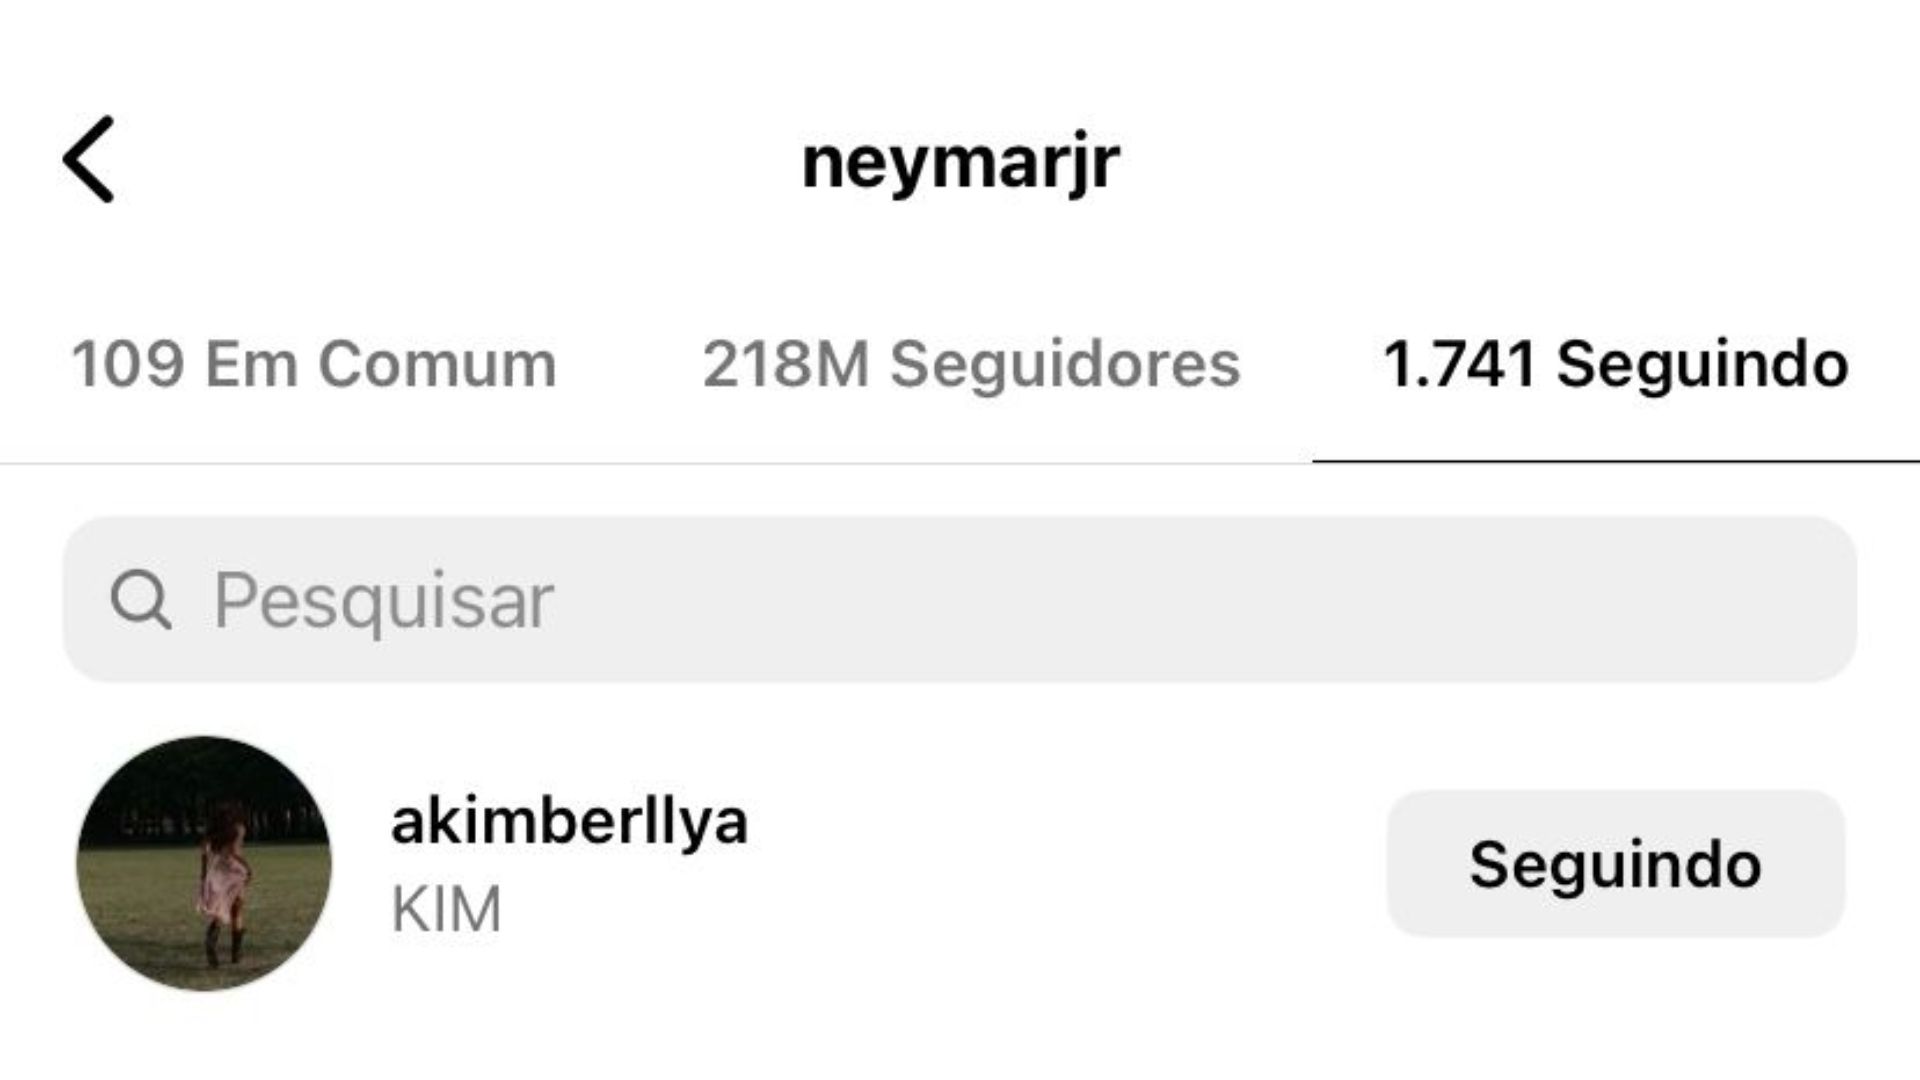Image resolution: width=1920 pixels, height=1080 pixels.
Task: Open the 109 Em Comum tab
Action: (x=314, y=364)
